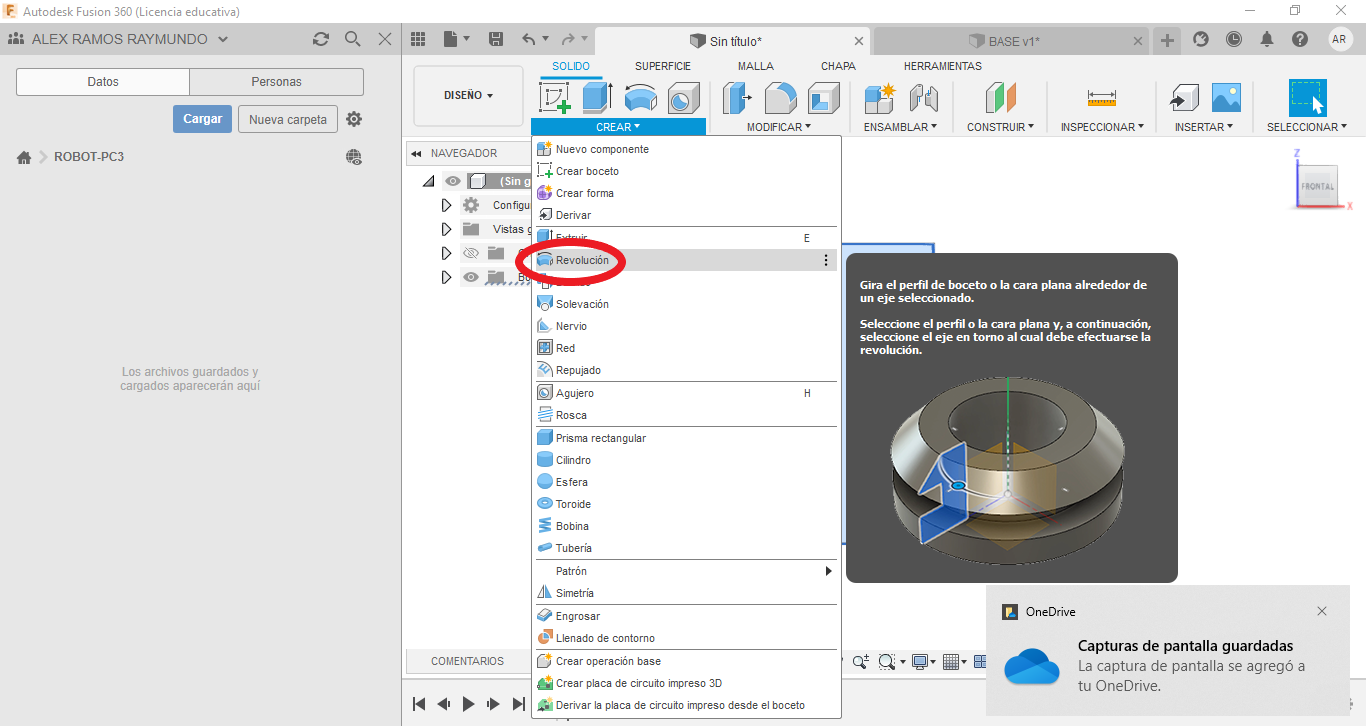Screen dimensions: 1366x726
Task: Click the new component assemble icon
Action: click(x=880, y=98)
